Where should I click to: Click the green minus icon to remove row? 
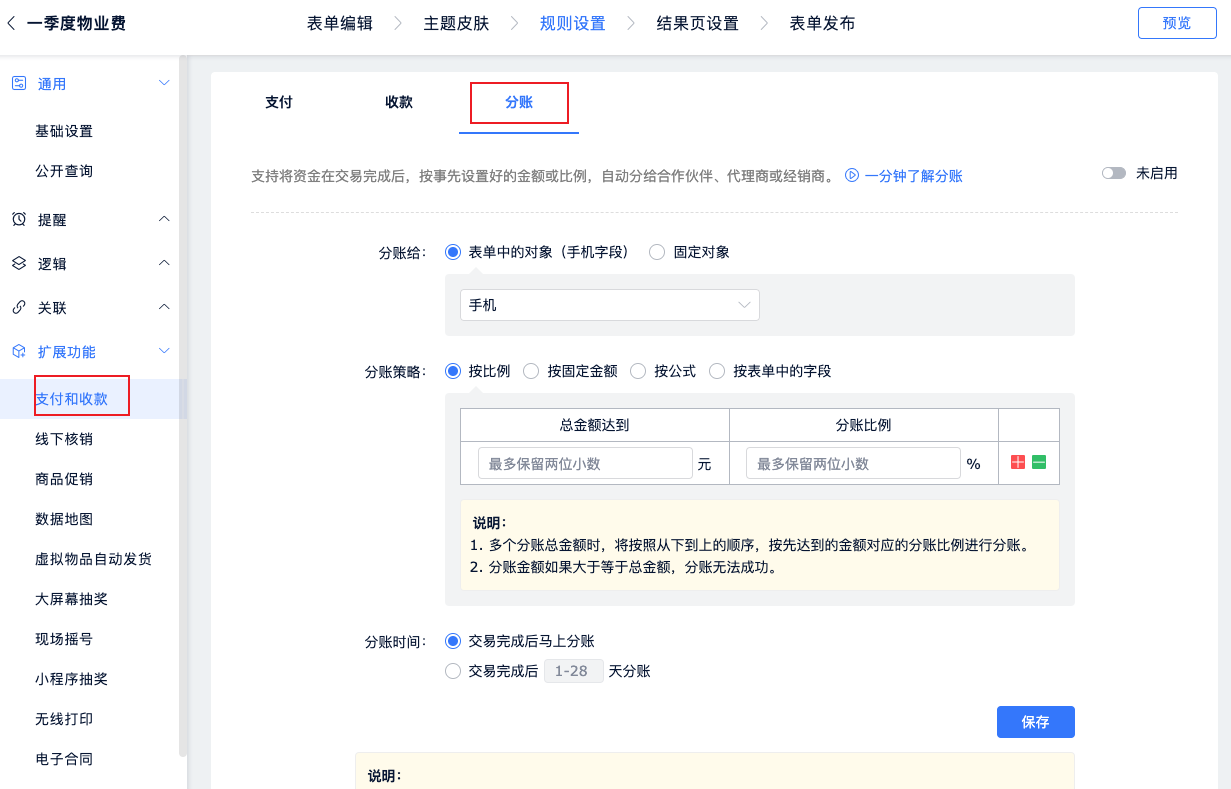tap(1039, 463)
